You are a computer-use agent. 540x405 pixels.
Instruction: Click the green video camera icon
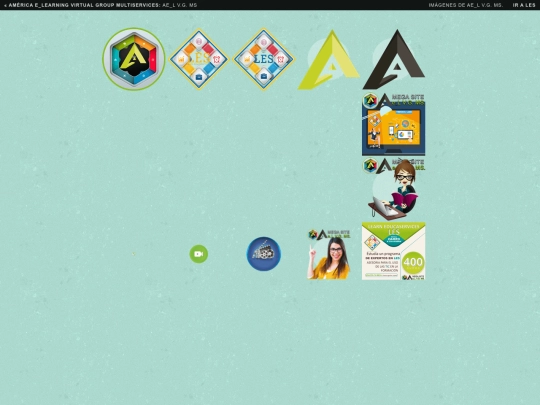tap(199, 254)
